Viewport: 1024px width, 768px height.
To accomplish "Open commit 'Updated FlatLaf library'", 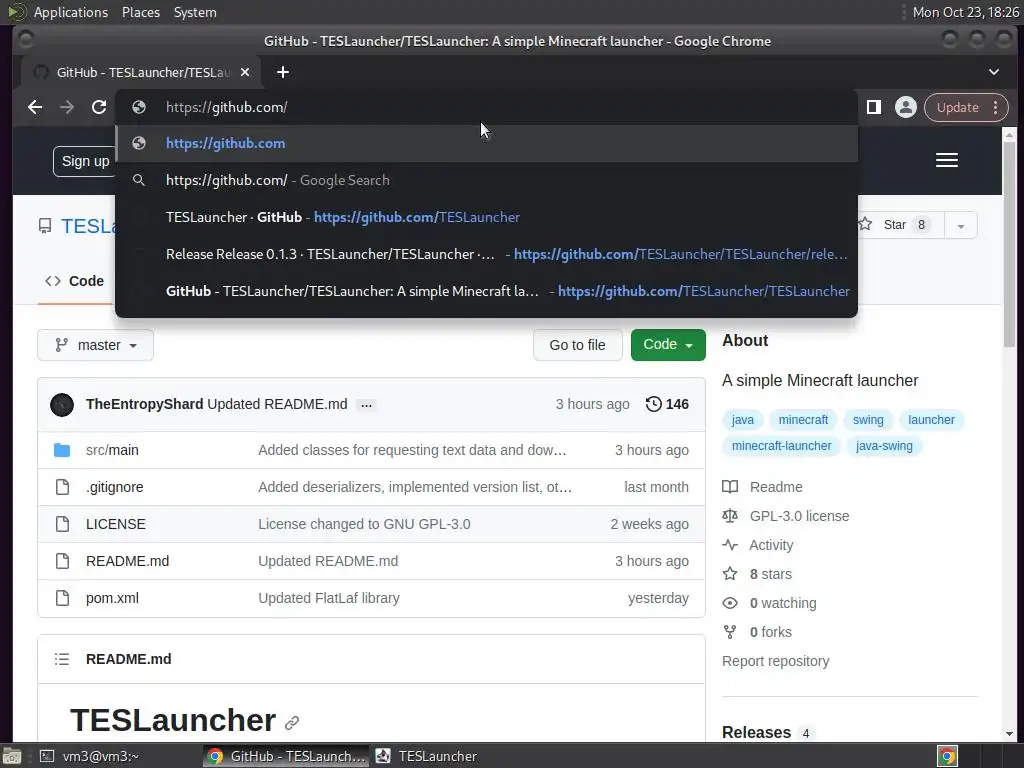I will (328, 598).
